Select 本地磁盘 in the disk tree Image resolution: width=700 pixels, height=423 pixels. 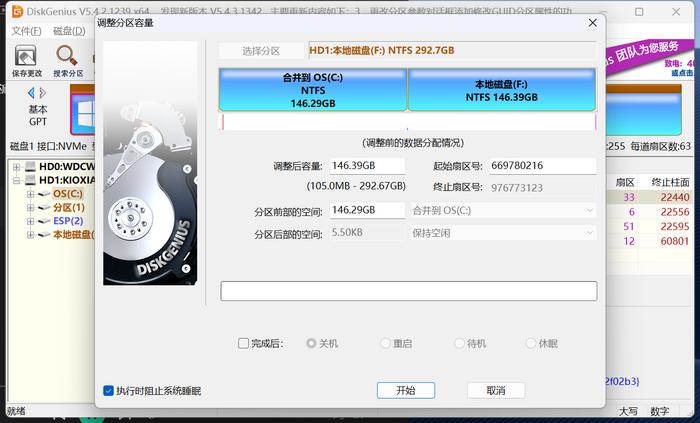74,235
